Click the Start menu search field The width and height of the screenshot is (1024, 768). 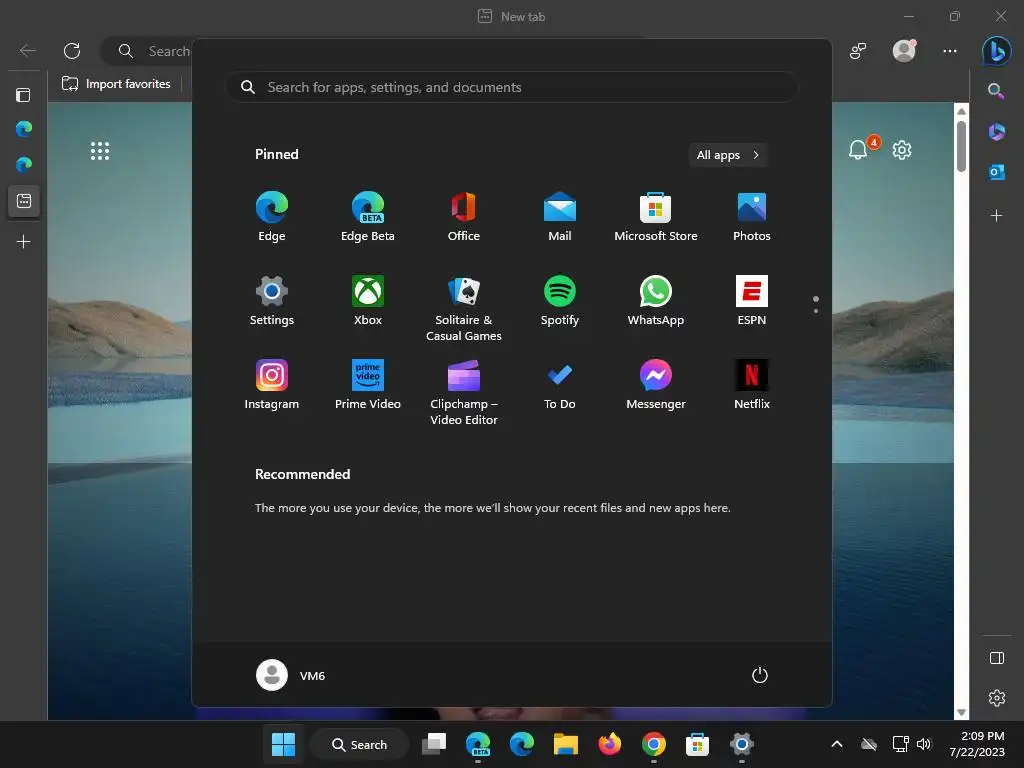tap(511, 87)
